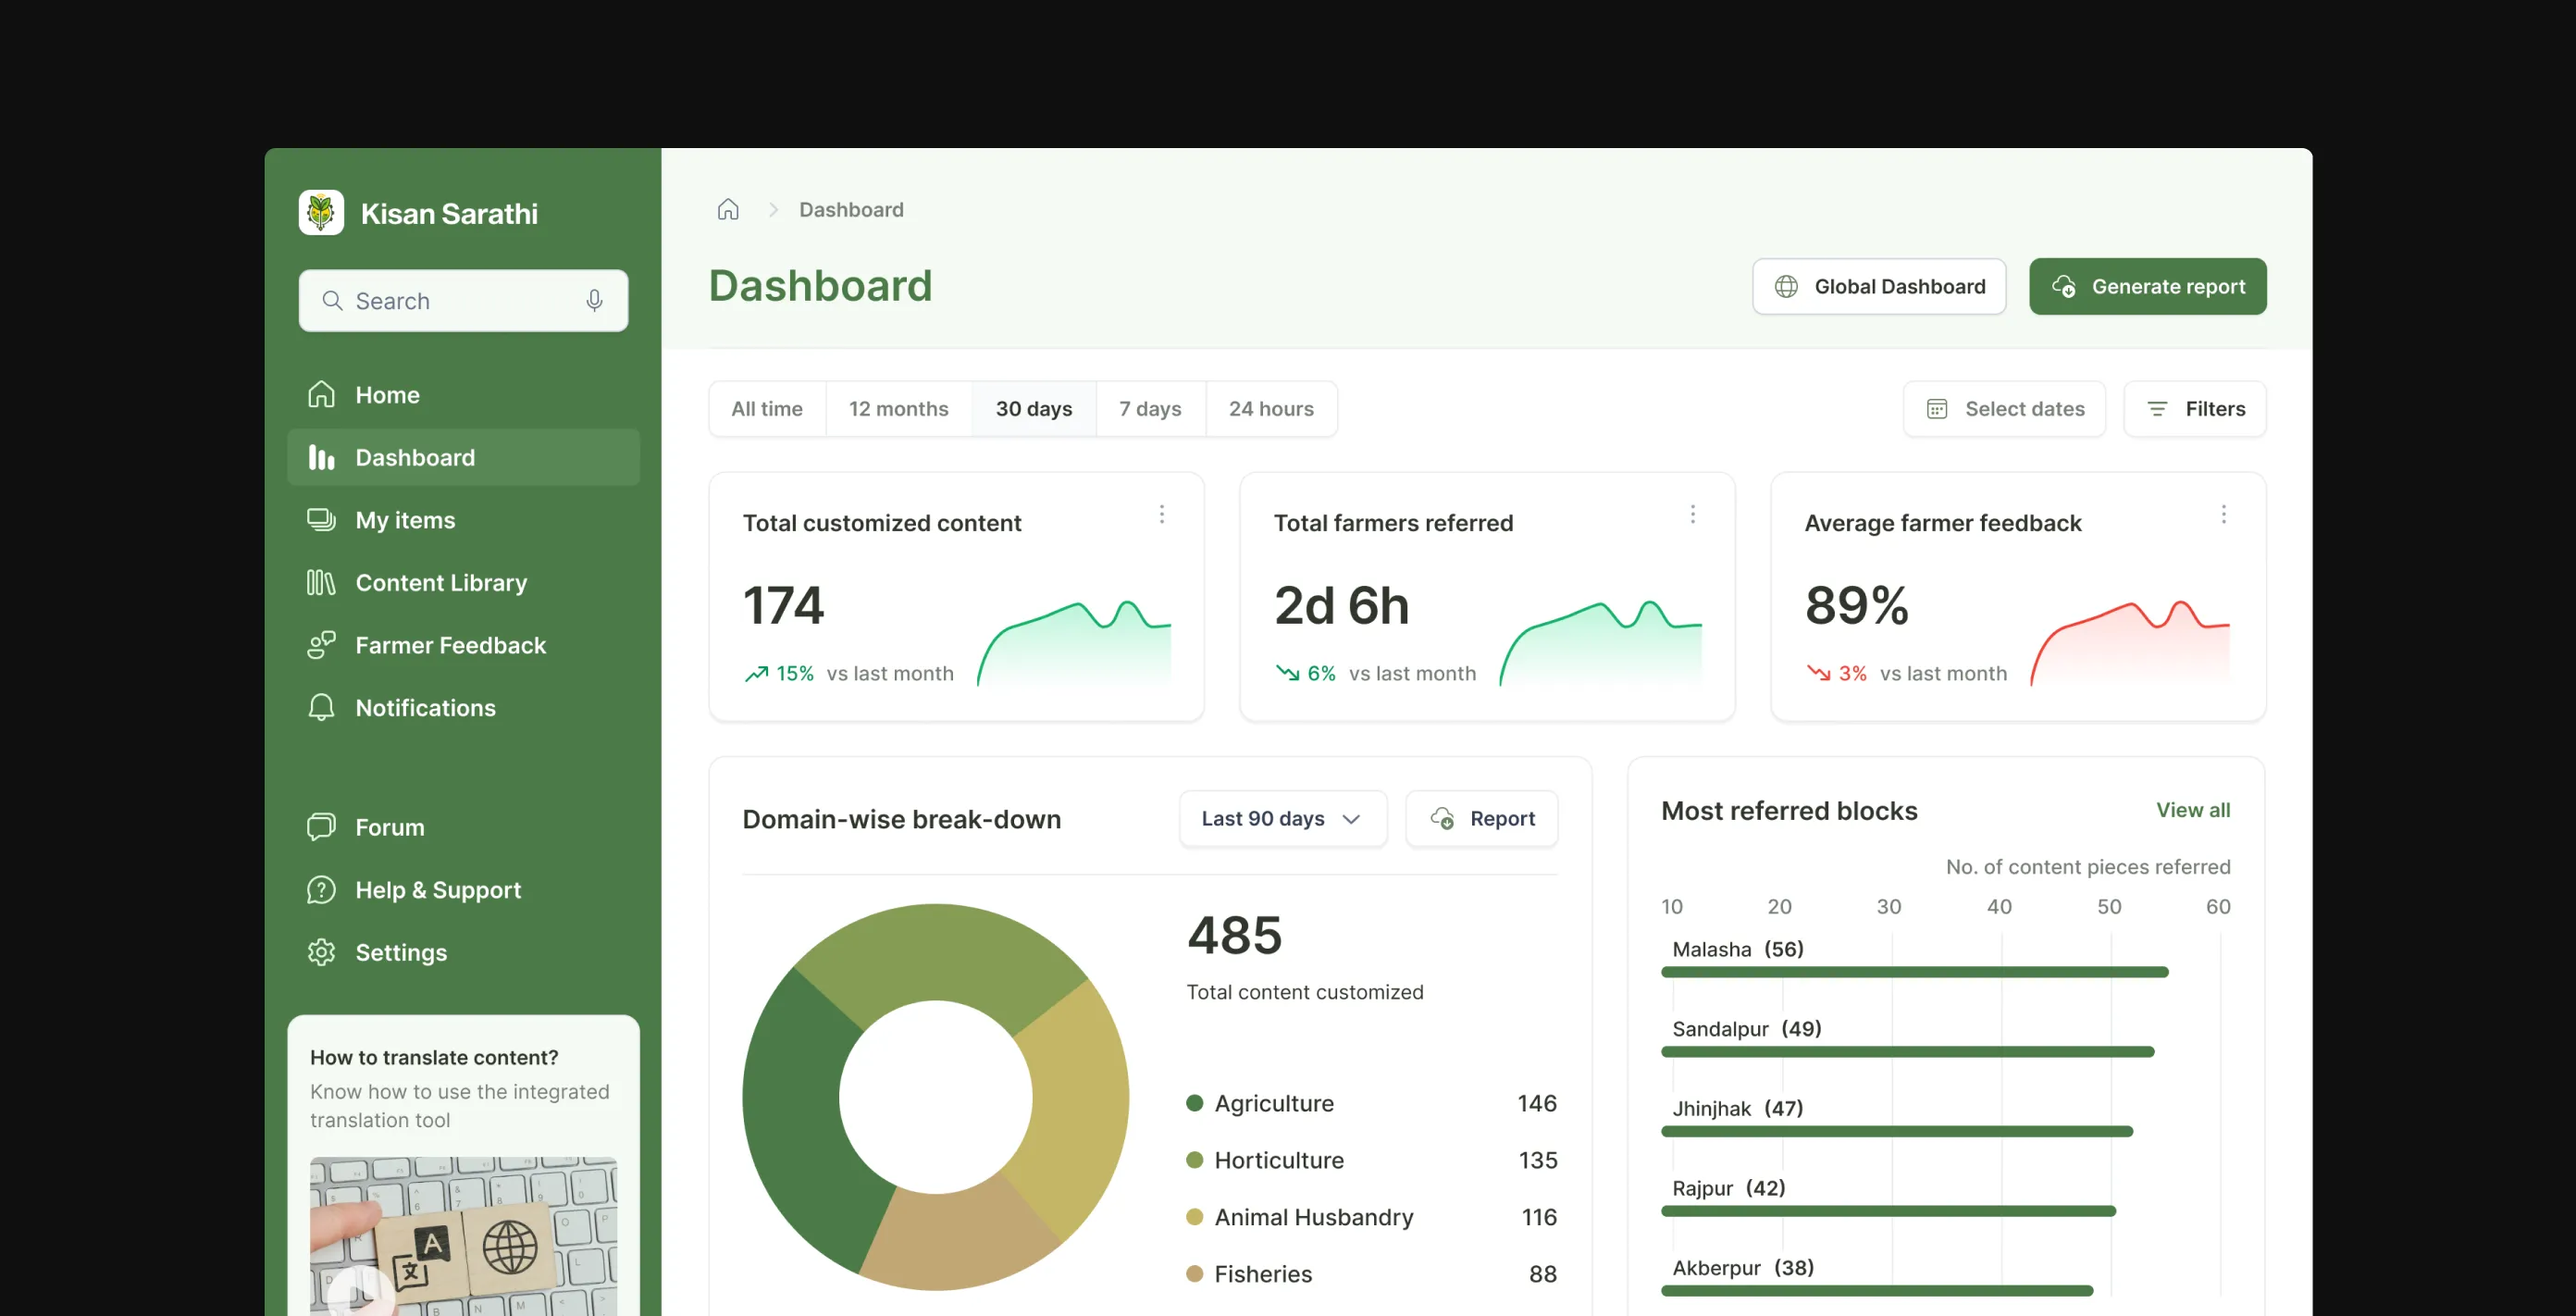
Task: Click the Rajpur (42) bar
Action: [1888, 1211]
